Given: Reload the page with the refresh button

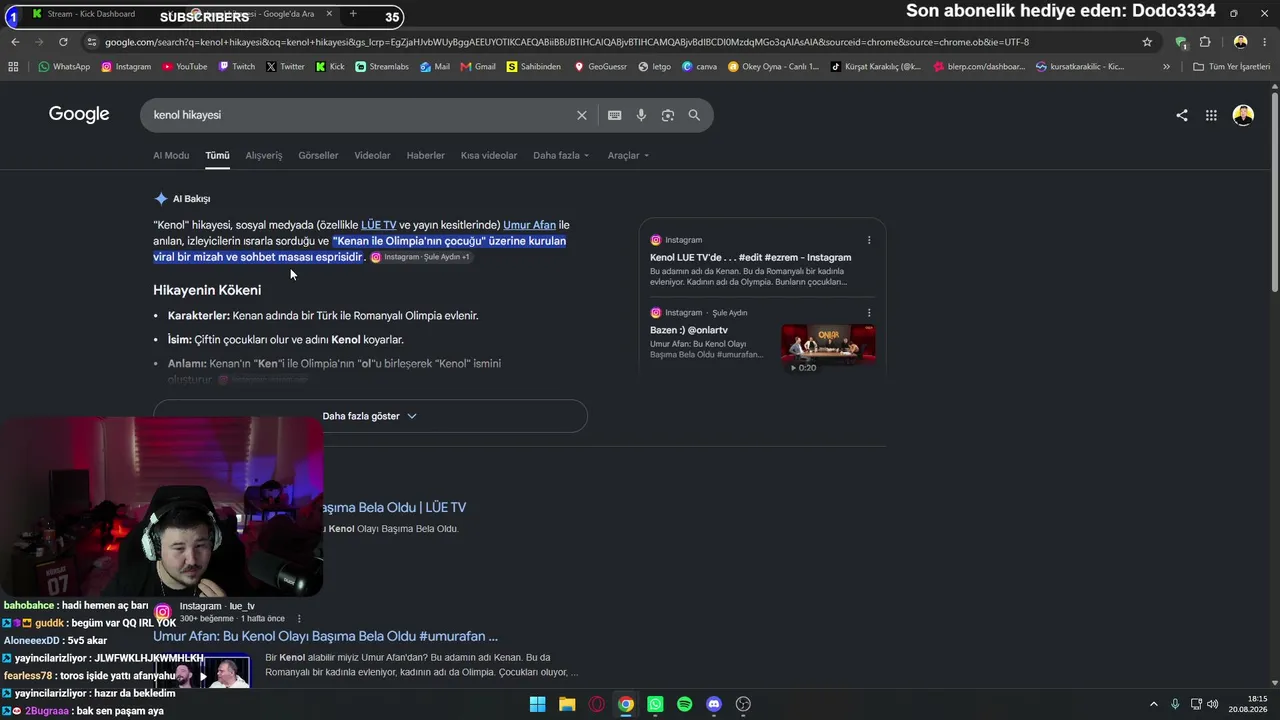Looking at the screenshot, I should point(63,42).
